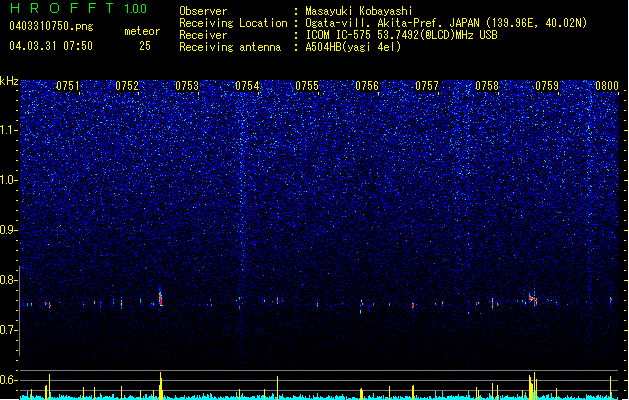Click the 0.7 kHz axis label

pos(8,330)
